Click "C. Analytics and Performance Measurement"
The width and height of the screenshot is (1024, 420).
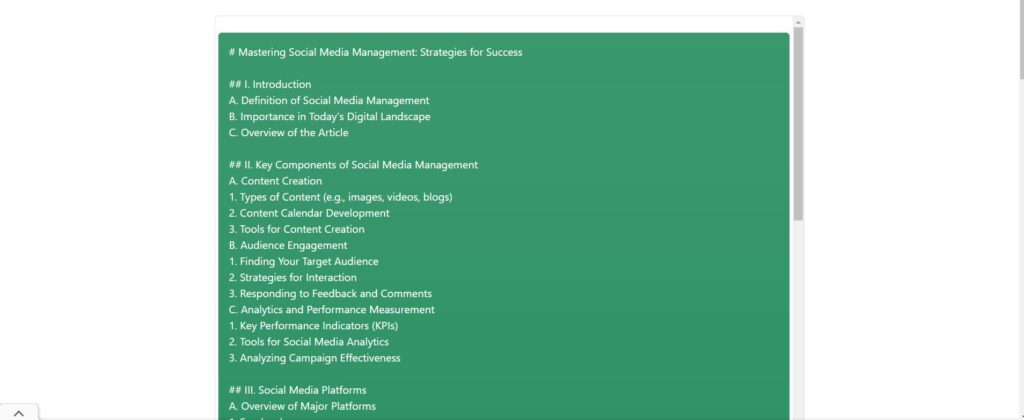pyautogui.click(x=331, y=309)
